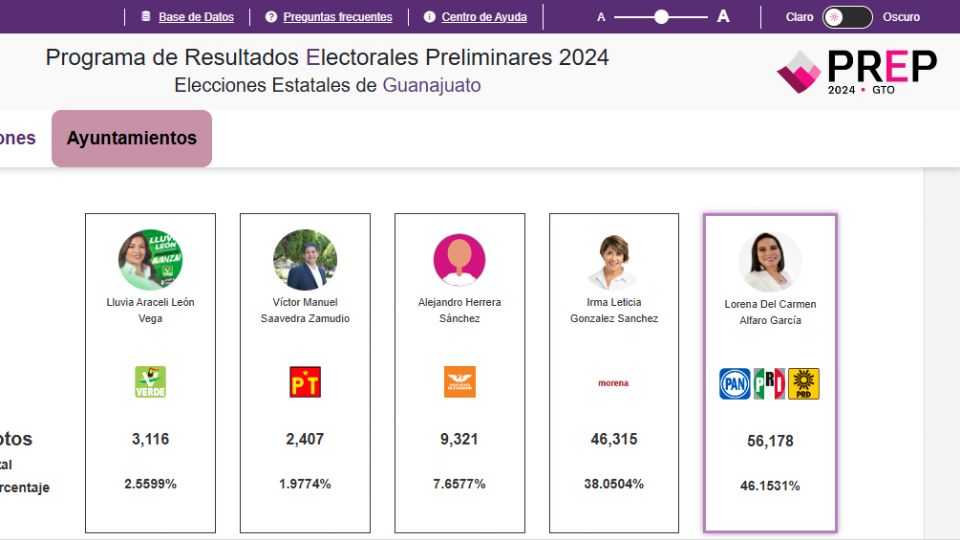This screenshot has width=960, height=540.
Task: Select Lorena Del Carmen Alfaro García's photo
Action: pos(770,262)
